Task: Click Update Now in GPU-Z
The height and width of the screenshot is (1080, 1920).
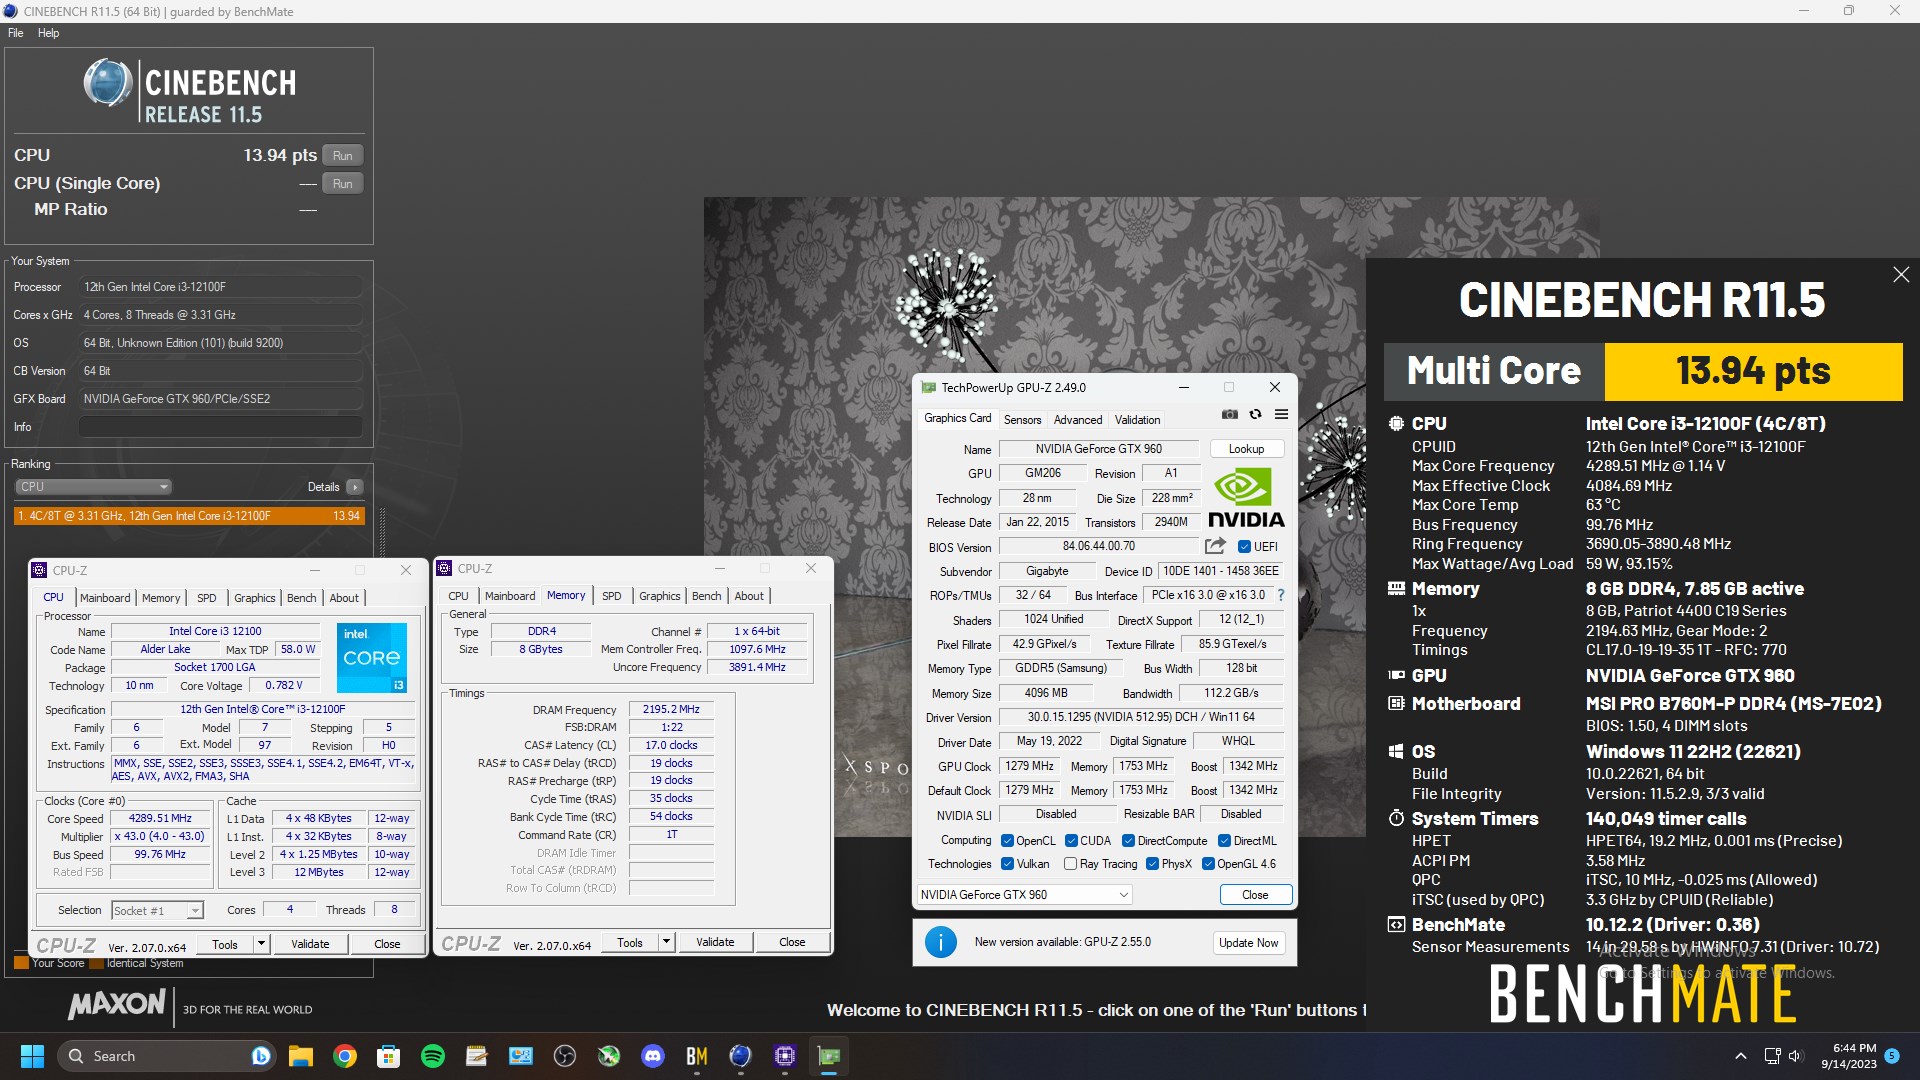Action: click(x=1248, y=943)
